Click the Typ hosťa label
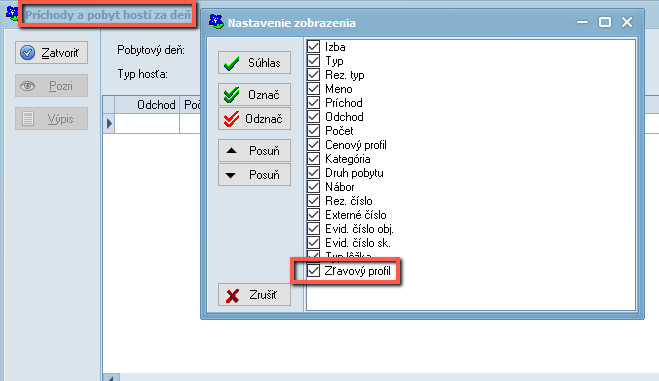Image resolution: width=659 pixels, height=381 pixels. tap(142, 74)
